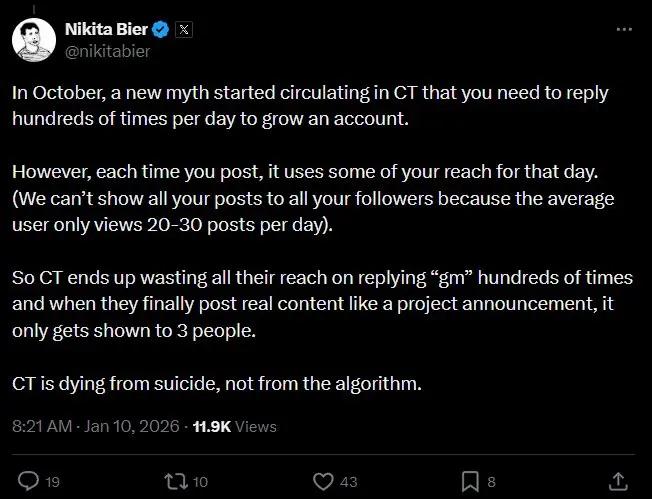Click the line "CT is dying from suicide"

[217, 383]
